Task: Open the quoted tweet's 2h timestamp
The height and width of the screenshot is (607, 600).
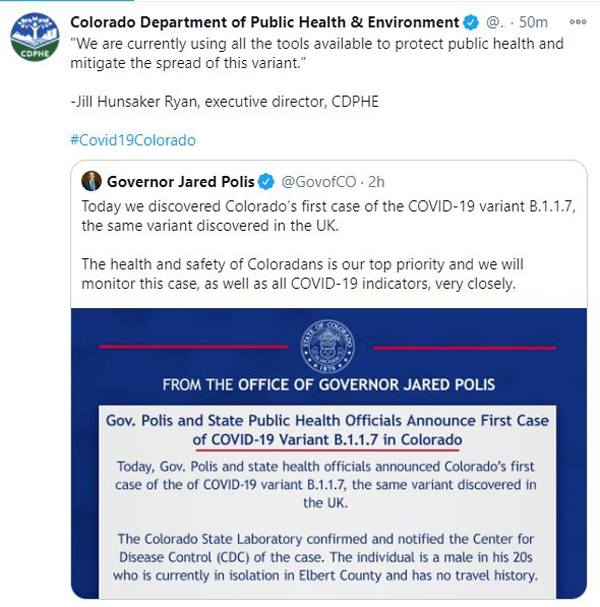Action: (x=376, y=182)
